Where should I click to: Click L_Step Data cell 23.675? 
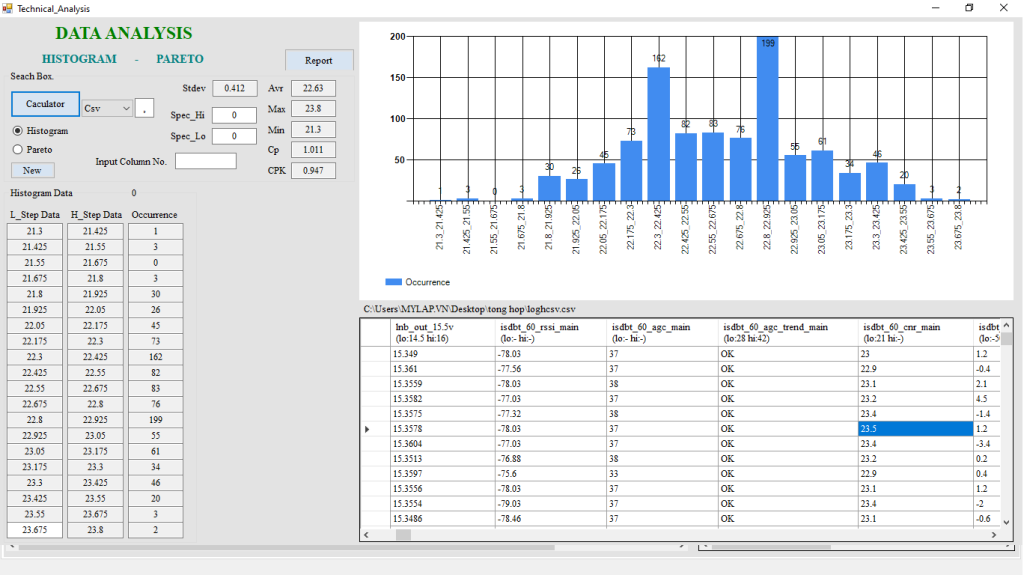[x=35, y=530]
